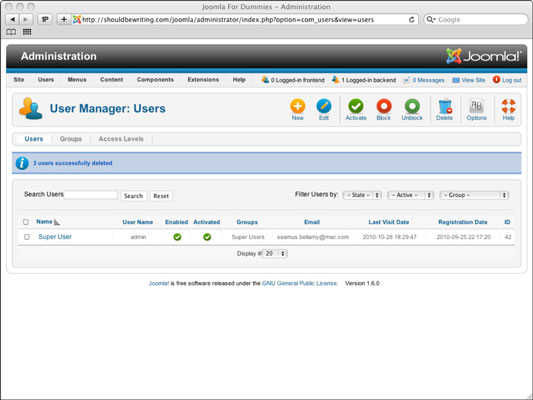Go back with browser back arrow
Screen dimensions: 533x400
13,19
